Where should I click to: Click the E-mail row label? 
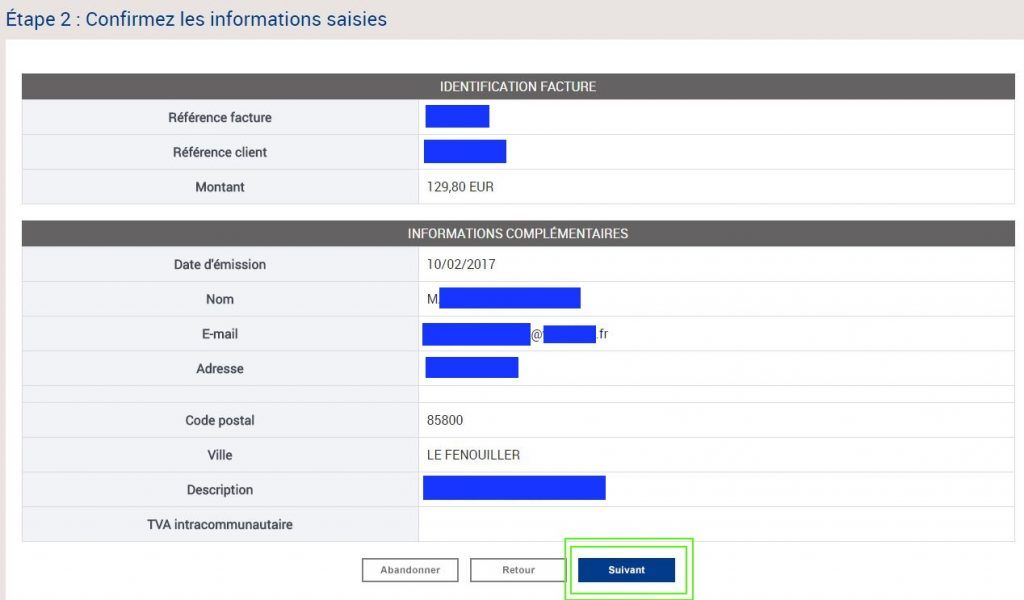[220, 334]
